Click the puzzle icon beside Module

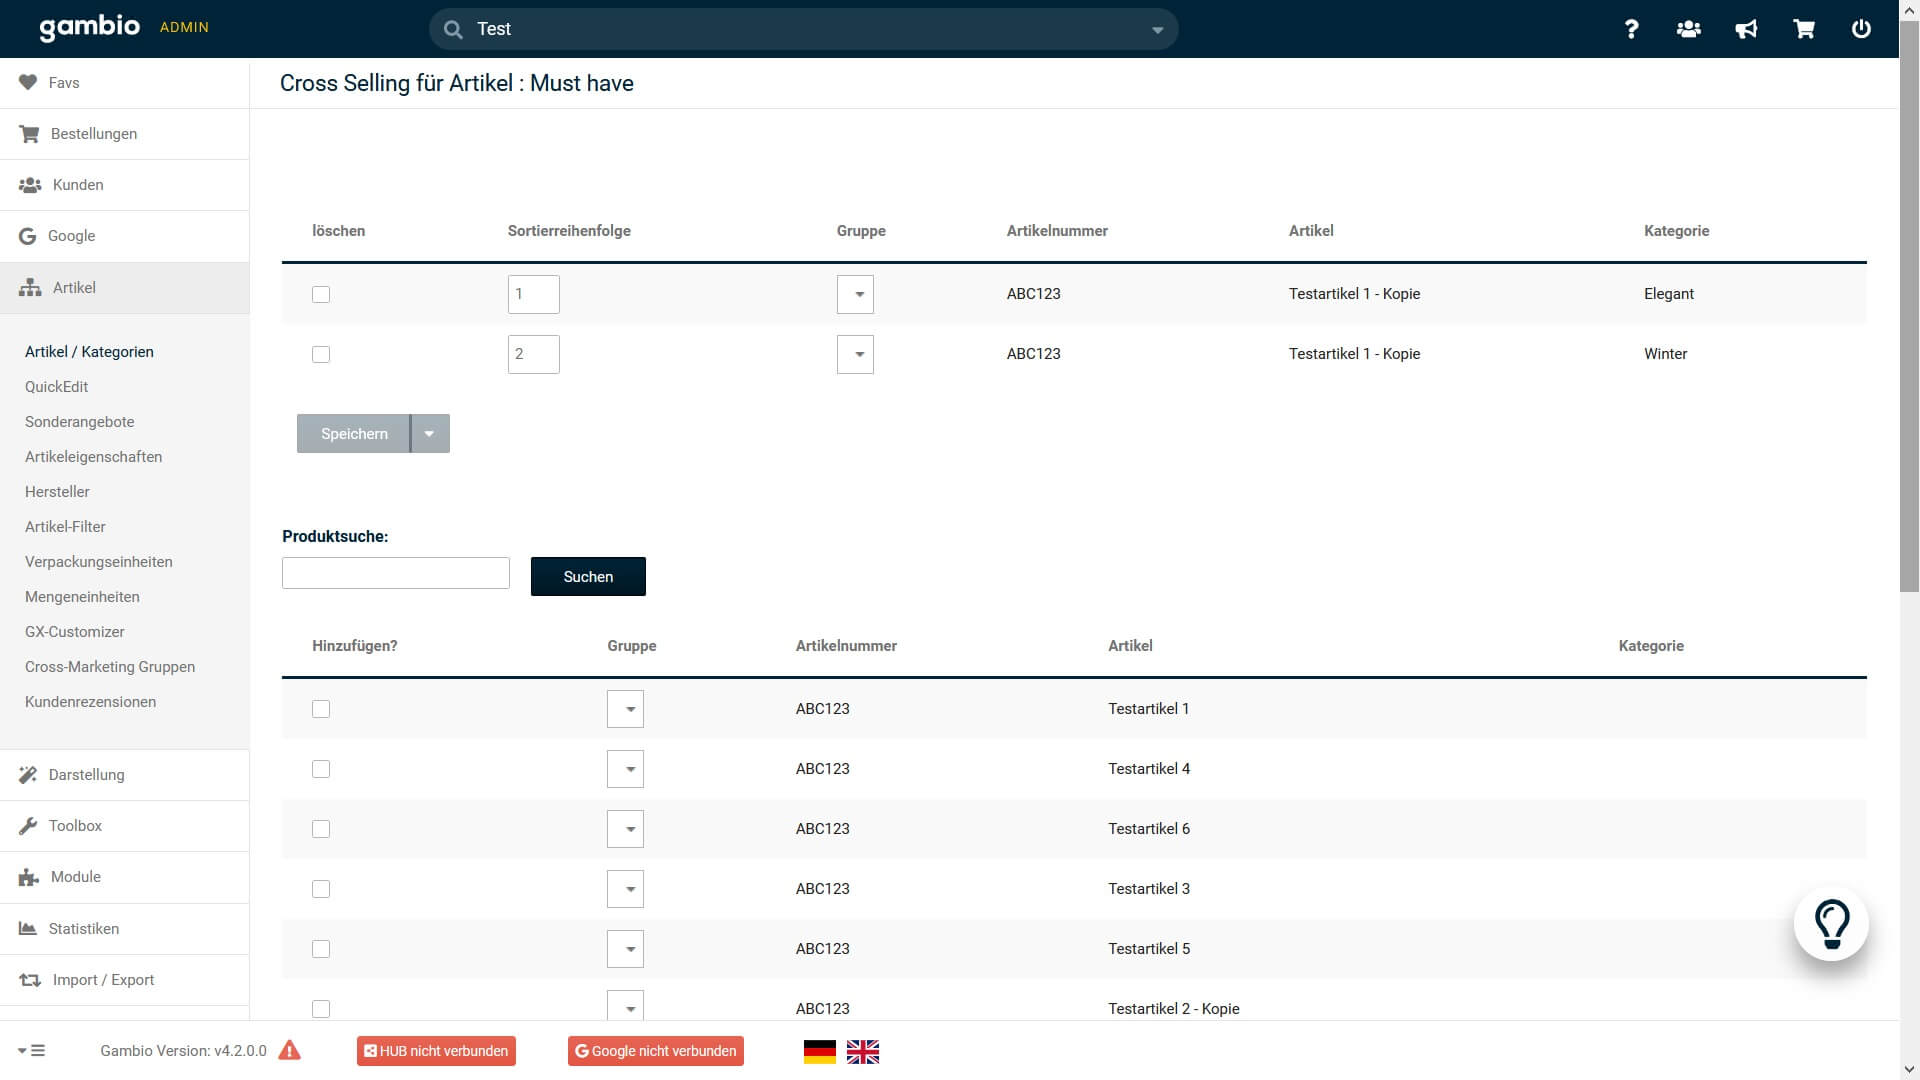pos(29,877)
